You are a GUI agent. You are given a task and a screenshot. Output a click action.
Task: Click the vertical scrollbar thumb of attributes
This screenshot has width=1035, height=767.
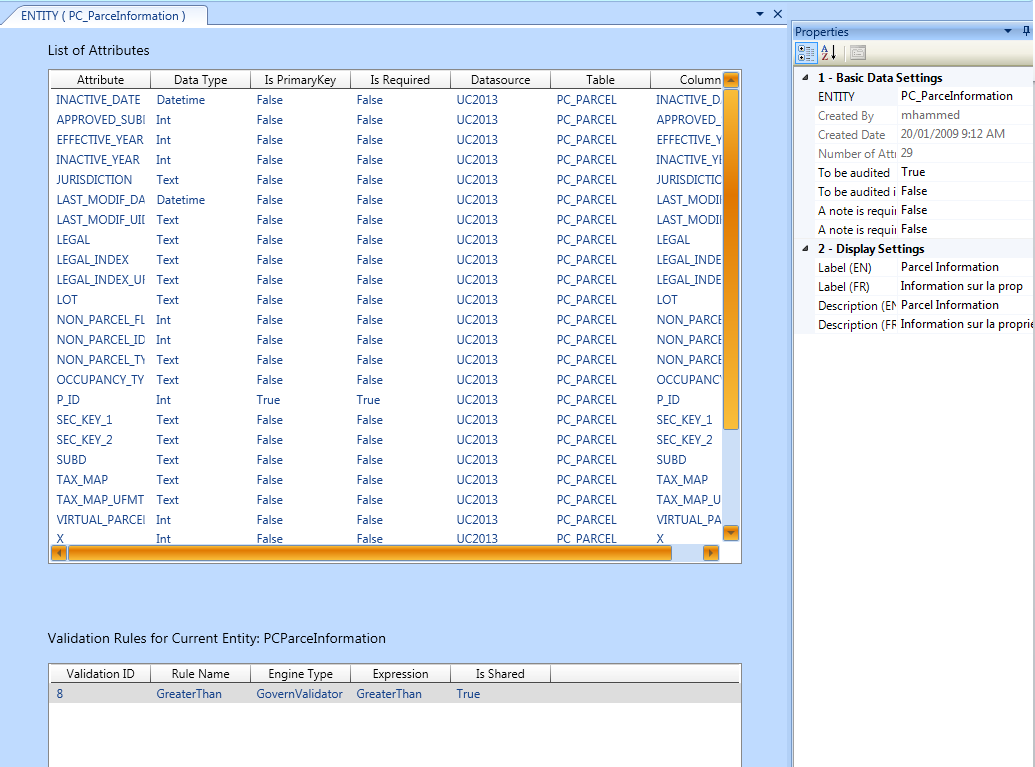tap(730, 258)
